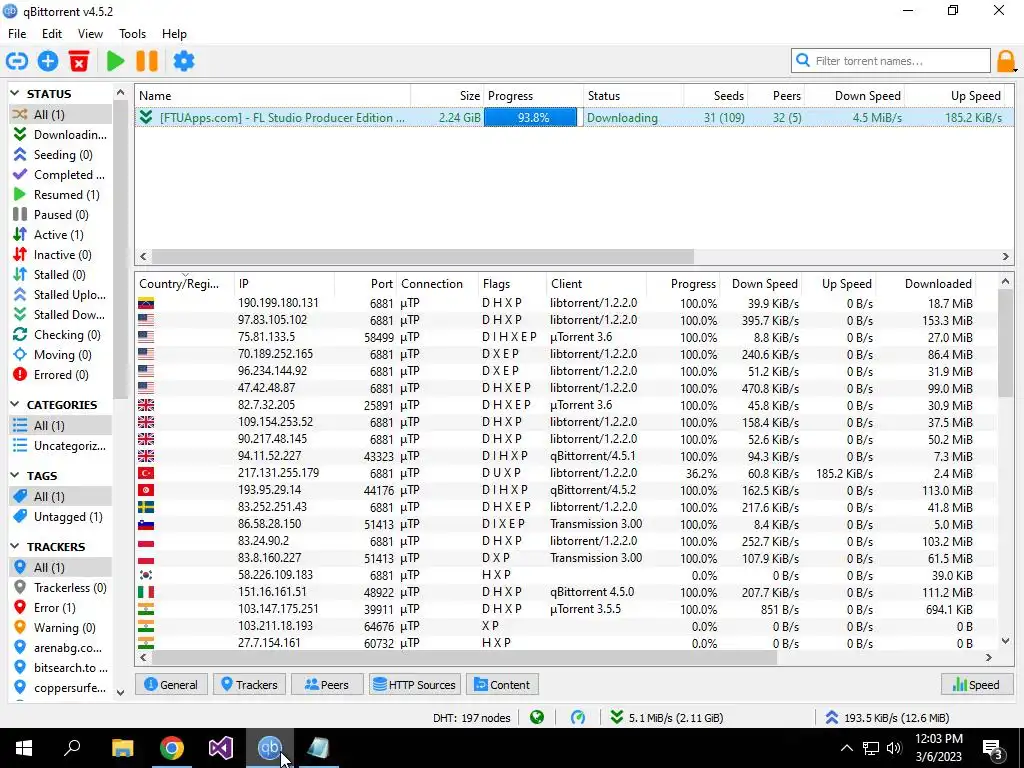The height and width of the screenshot is (768, 1024).
Task: Select the tracker Warning (0) filter
Action: pos(60,628)
